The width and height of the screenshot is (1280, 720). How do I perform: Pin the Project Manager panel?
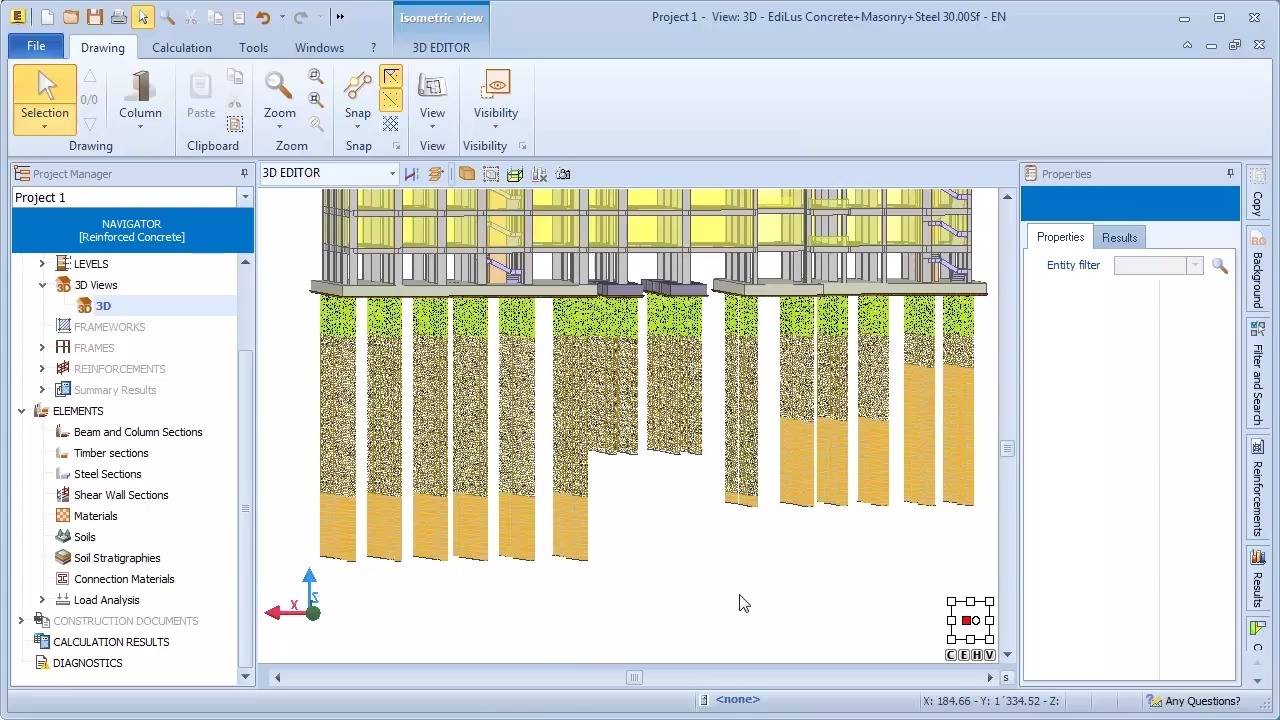pyautogui.click(x=244, y=174)
